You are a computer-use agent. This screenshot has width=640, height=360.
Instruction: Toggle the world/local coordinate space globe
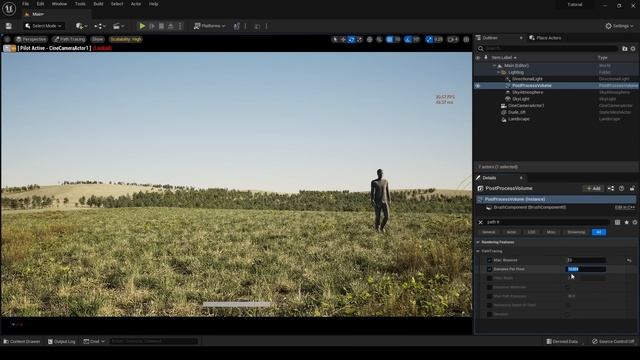click(x=370, y=40)
